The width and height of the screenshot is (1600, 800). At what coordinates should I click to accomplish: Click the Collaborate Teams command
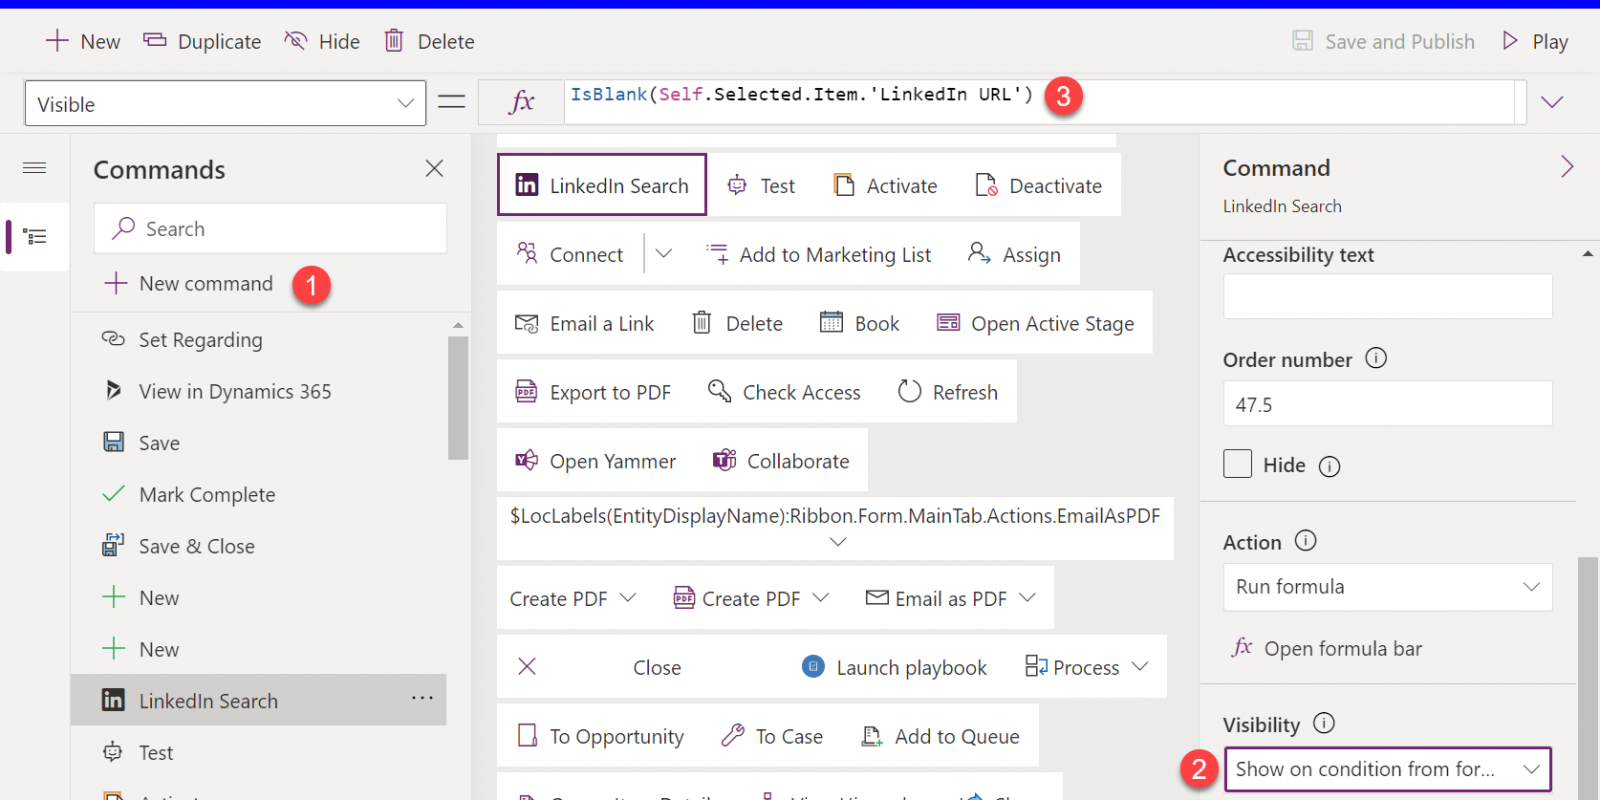coord(781,461)
